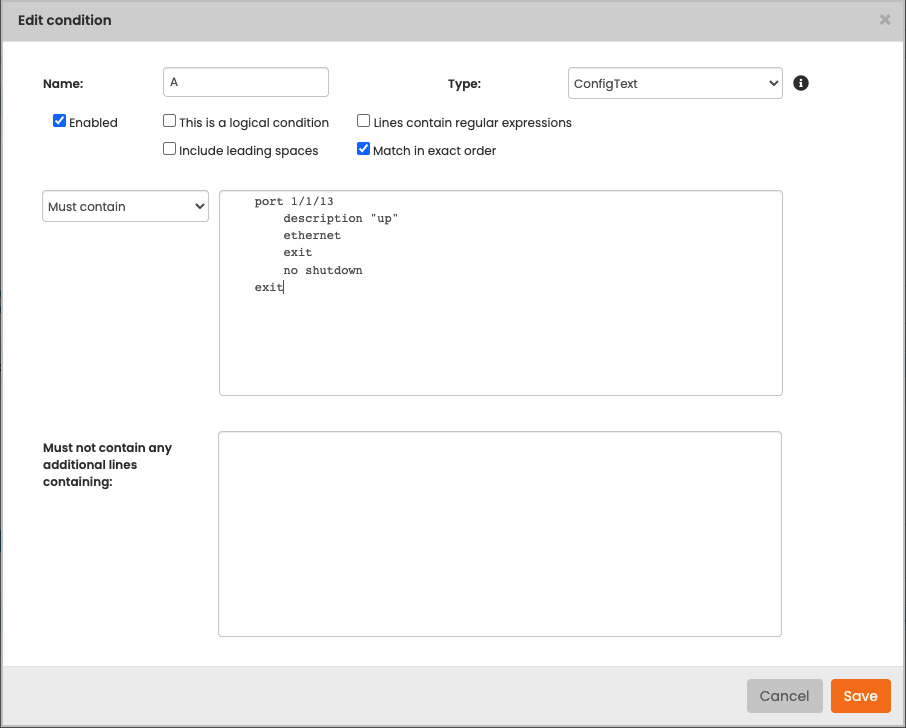Click the 'Name:' field label
The width and height of the screenshot is (906, 728).
[x=63, y=84]
